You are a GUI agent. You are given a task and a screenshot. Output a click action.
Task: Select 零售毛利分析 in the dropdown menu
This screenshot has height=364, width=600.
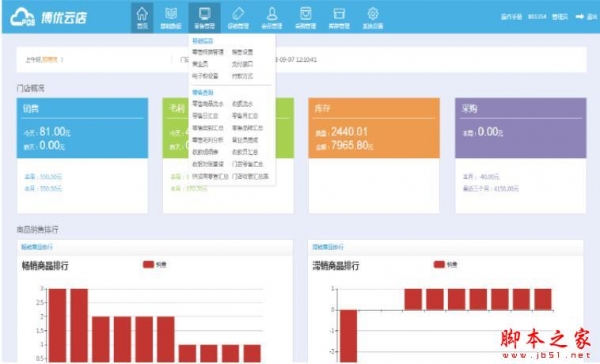[207, 140]
